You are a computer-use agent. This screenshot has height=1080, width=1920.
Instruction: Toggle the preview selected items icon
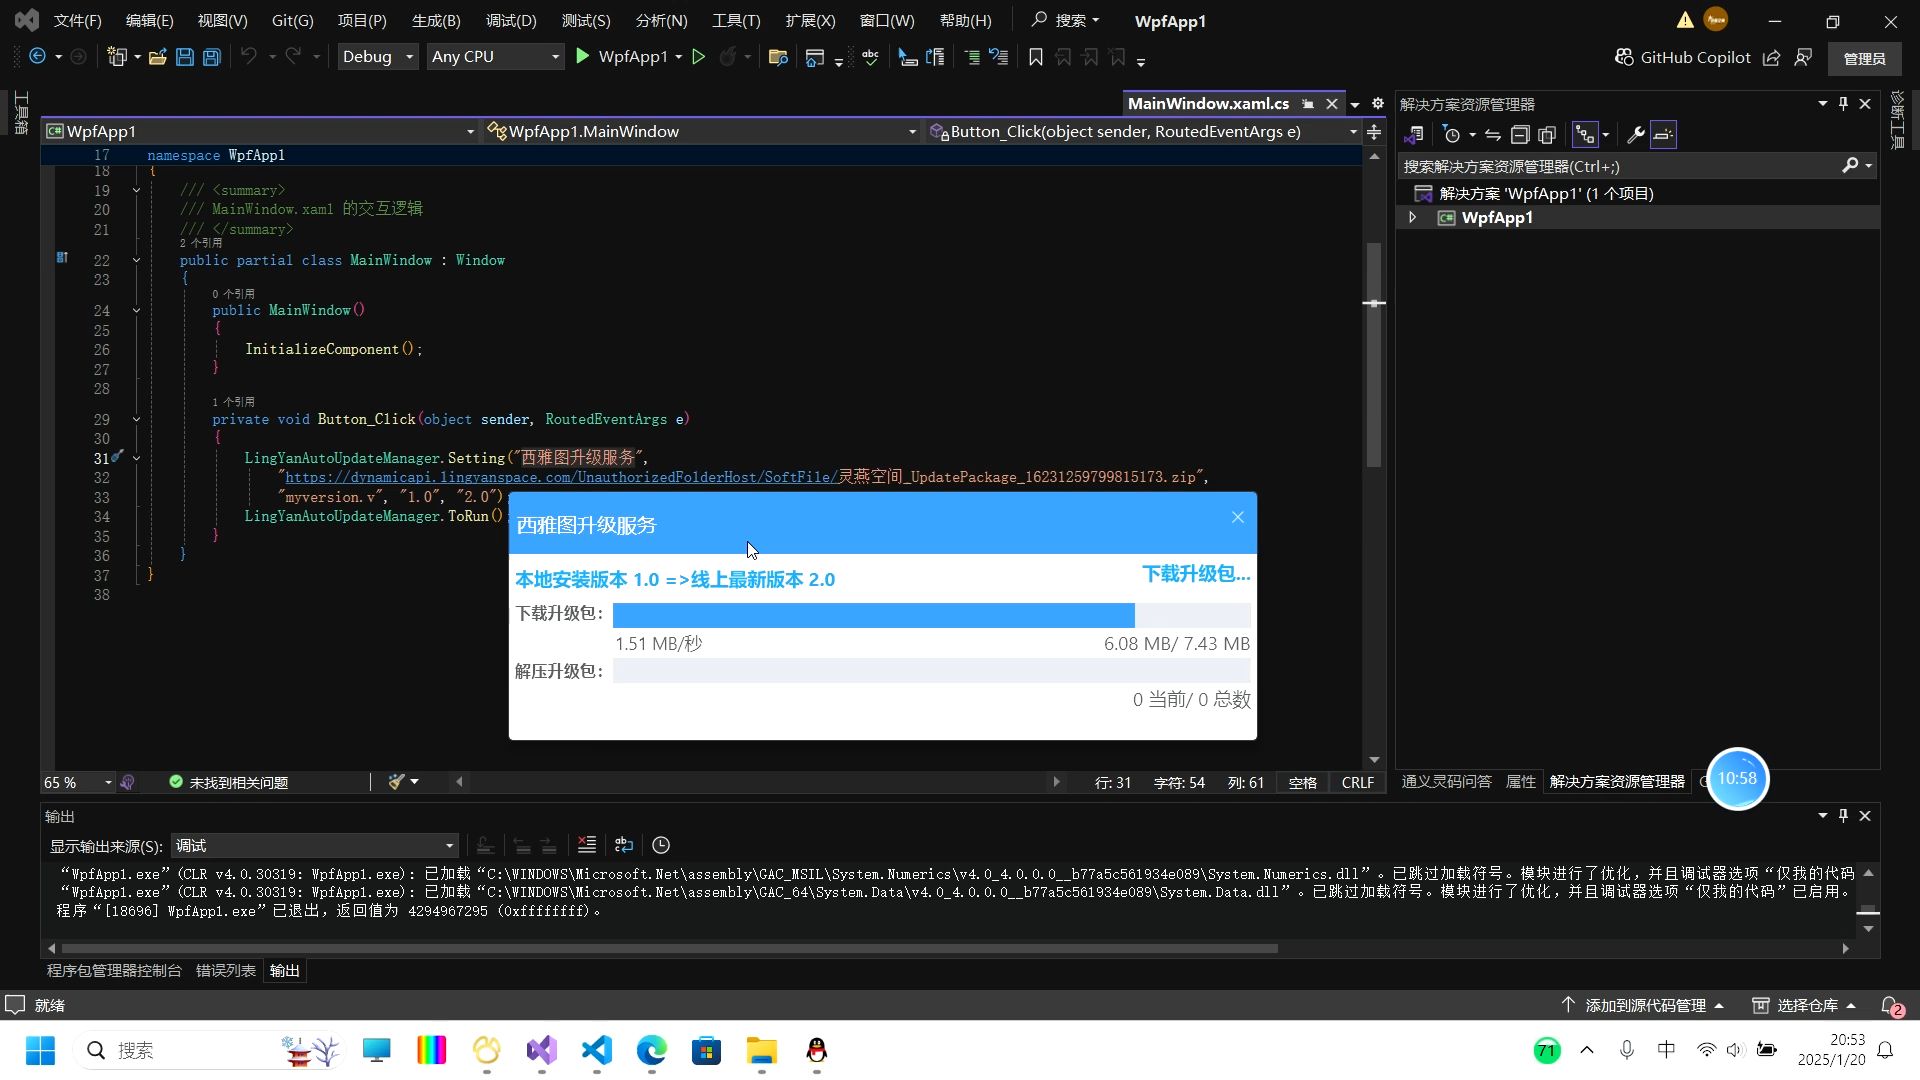(1663, 135)
